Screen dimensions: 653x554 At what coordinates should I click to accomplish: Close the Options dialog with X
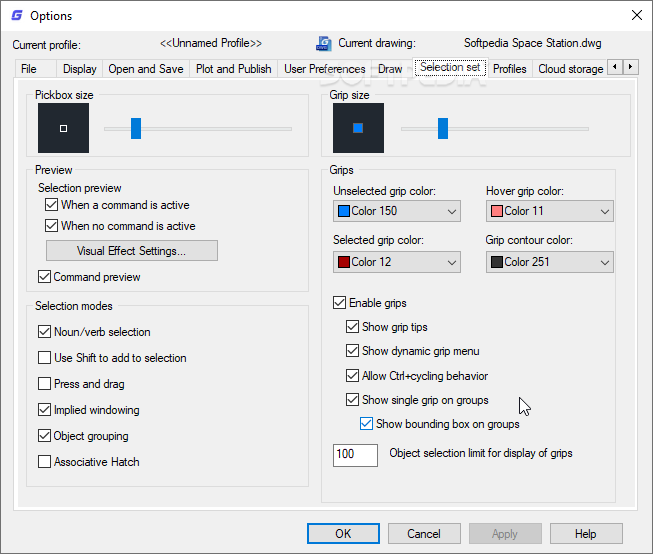tap(636, 15)
